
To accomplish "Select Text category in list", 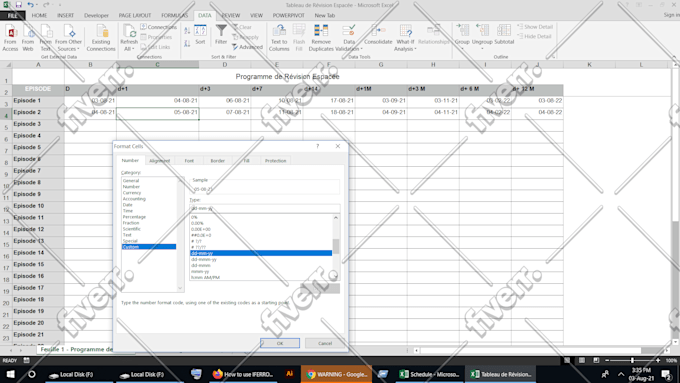I will [x=127, y=235].
